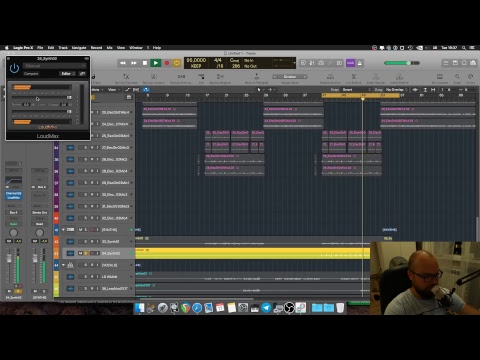
Task: Toggle solo on the selected synth track
Action: point(86,253)
